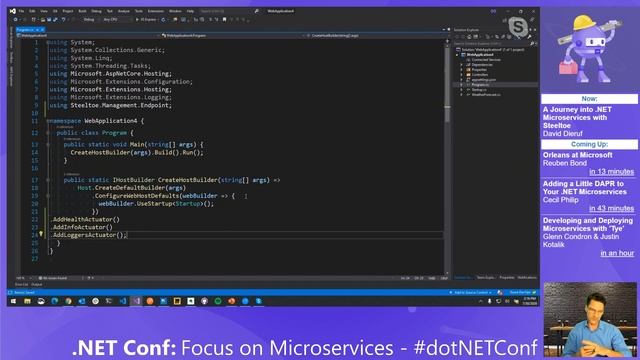Screen dimensions: 640x360
Task: Open the CreateHostBuilder member navigation dropdown
Action: coord(376,36)
